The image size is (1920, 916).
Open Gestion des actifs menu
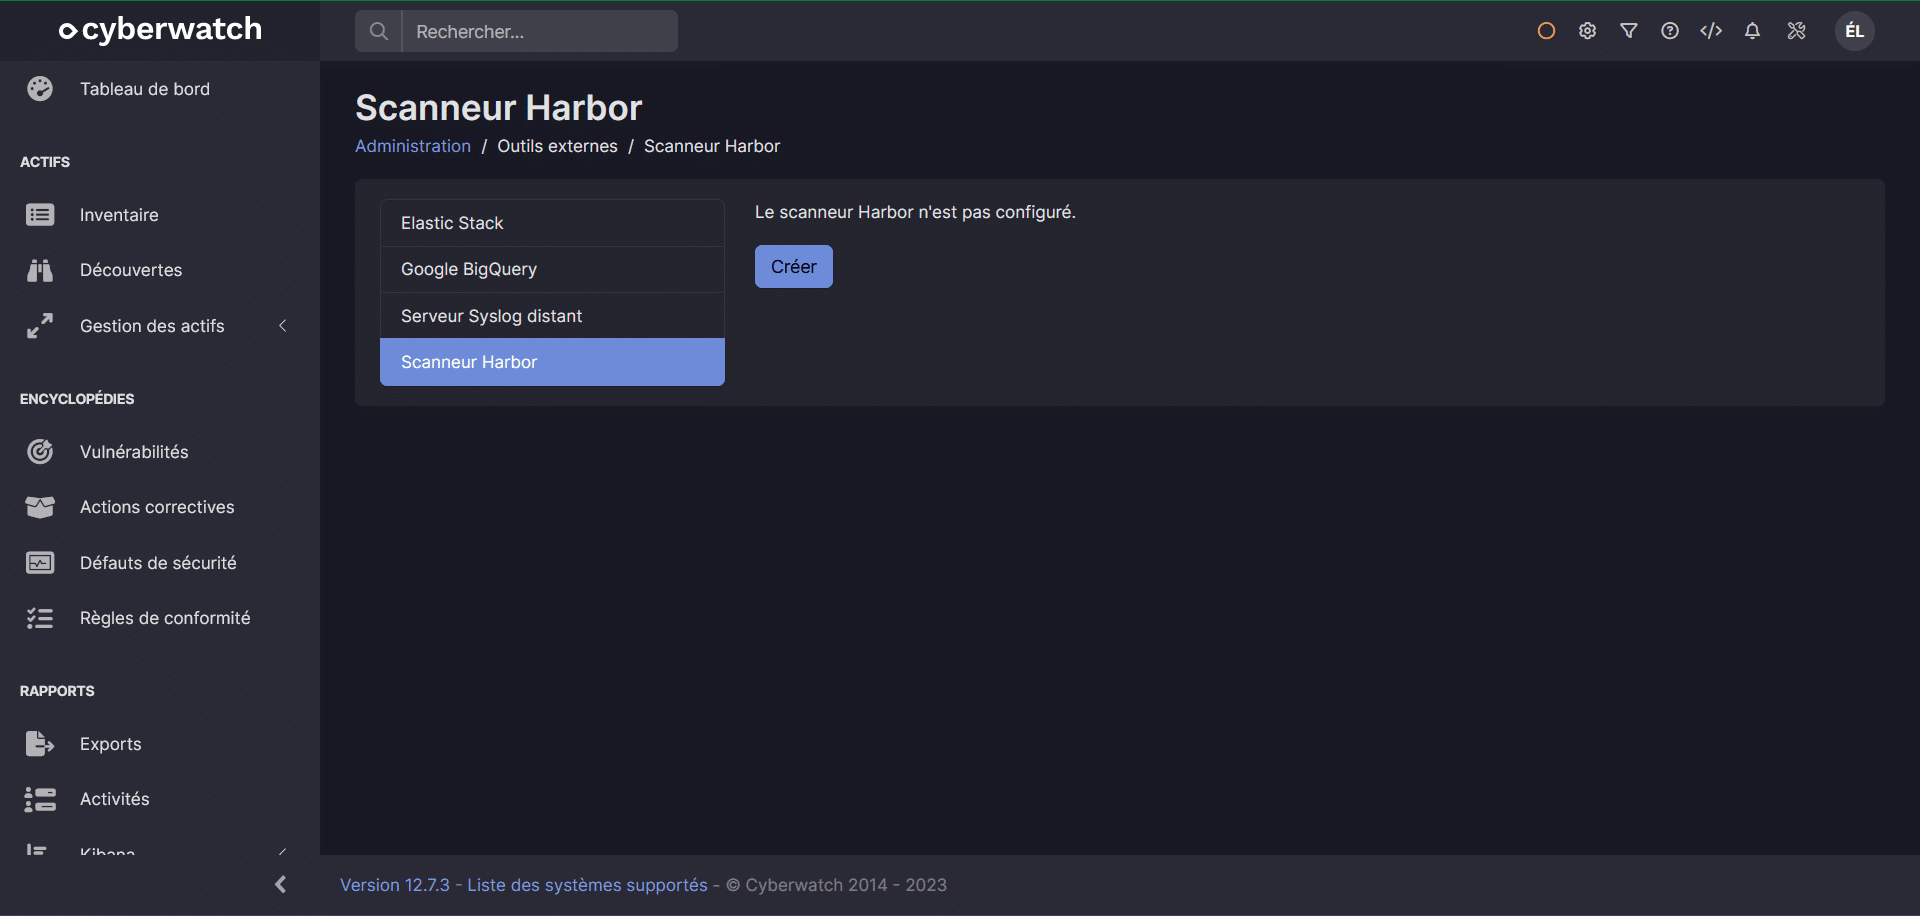[x=160, y=326]
